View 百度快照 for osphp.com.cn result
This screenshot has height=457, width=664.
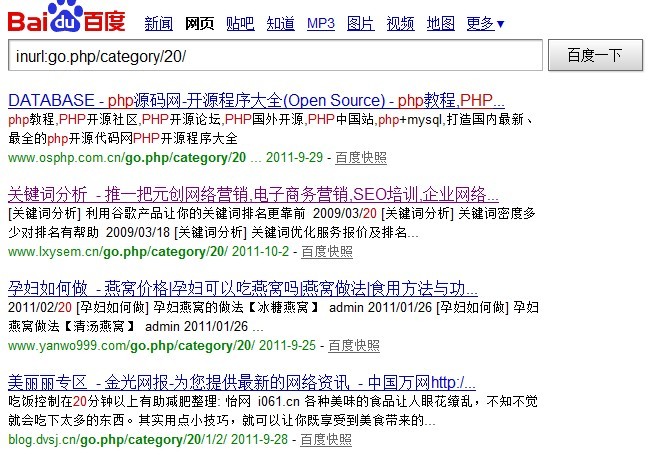[361, 158]
